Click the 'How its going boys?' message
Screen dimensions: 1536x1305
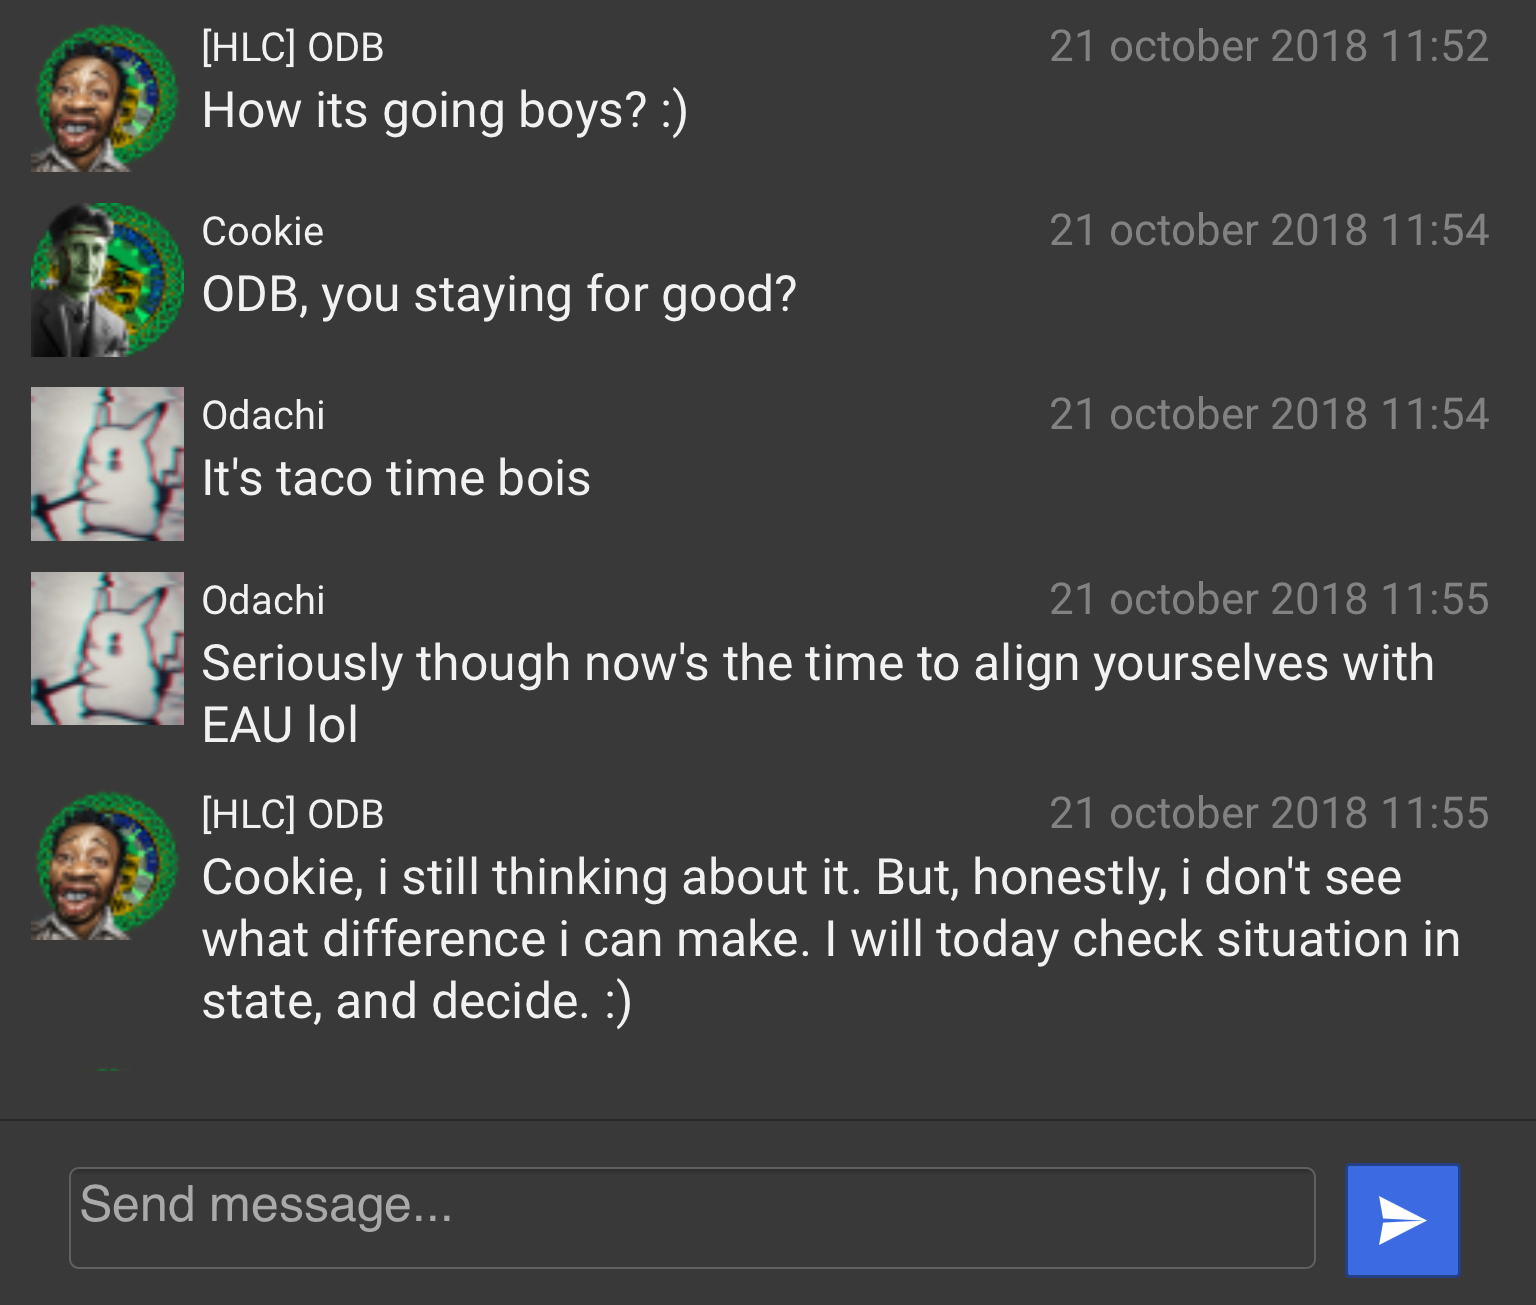click(x=445, y=111)
